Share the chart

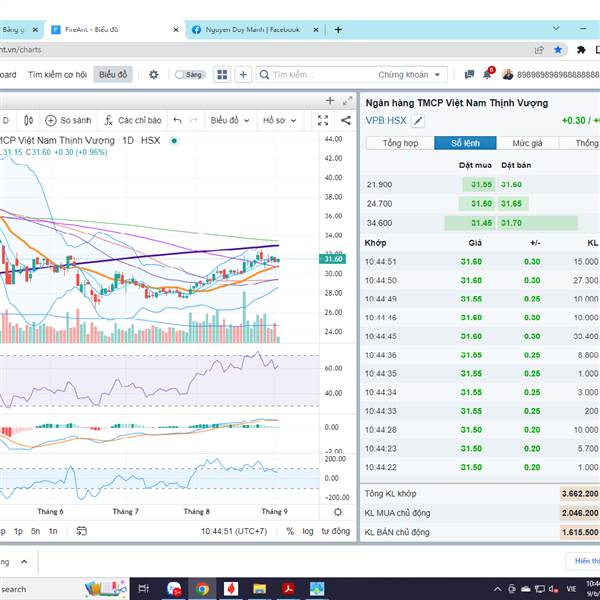(x=346, y=121)
